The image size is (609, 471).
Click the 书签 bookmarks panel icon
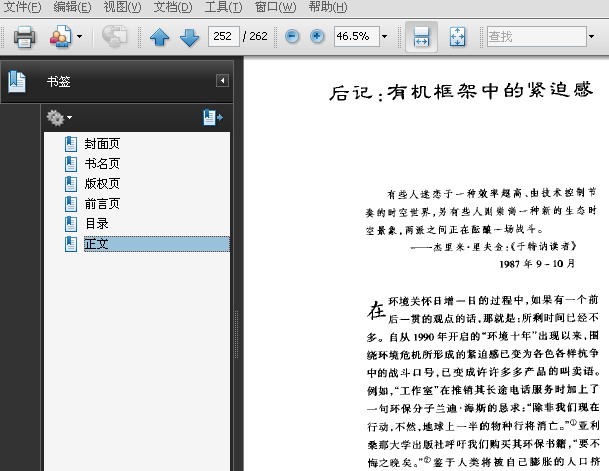[17, 81]
